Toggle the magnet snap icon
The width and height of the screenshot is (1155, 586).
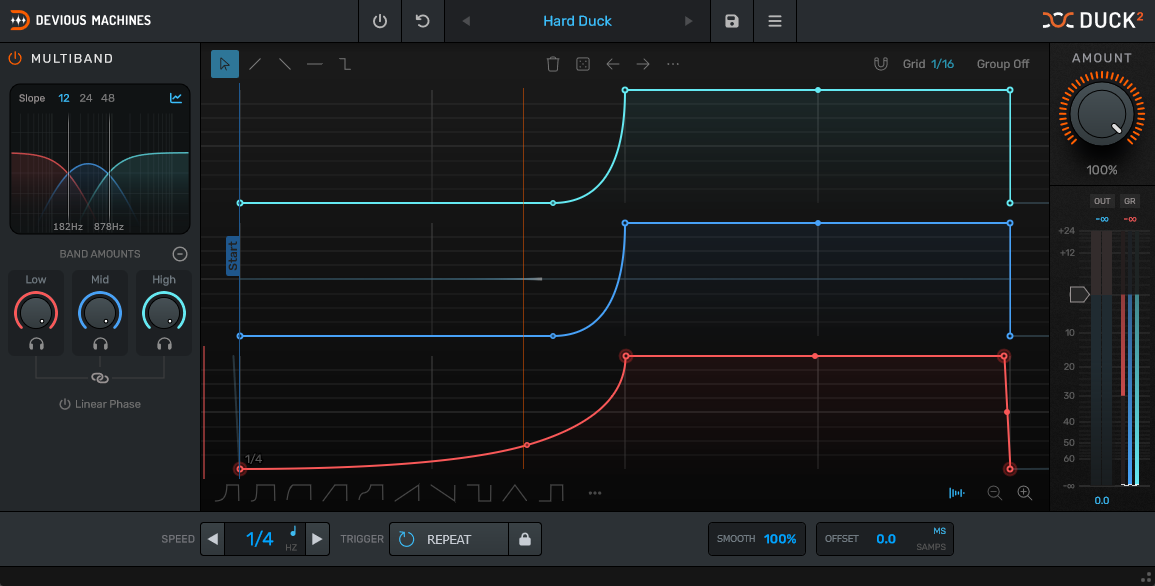[880, 64]
